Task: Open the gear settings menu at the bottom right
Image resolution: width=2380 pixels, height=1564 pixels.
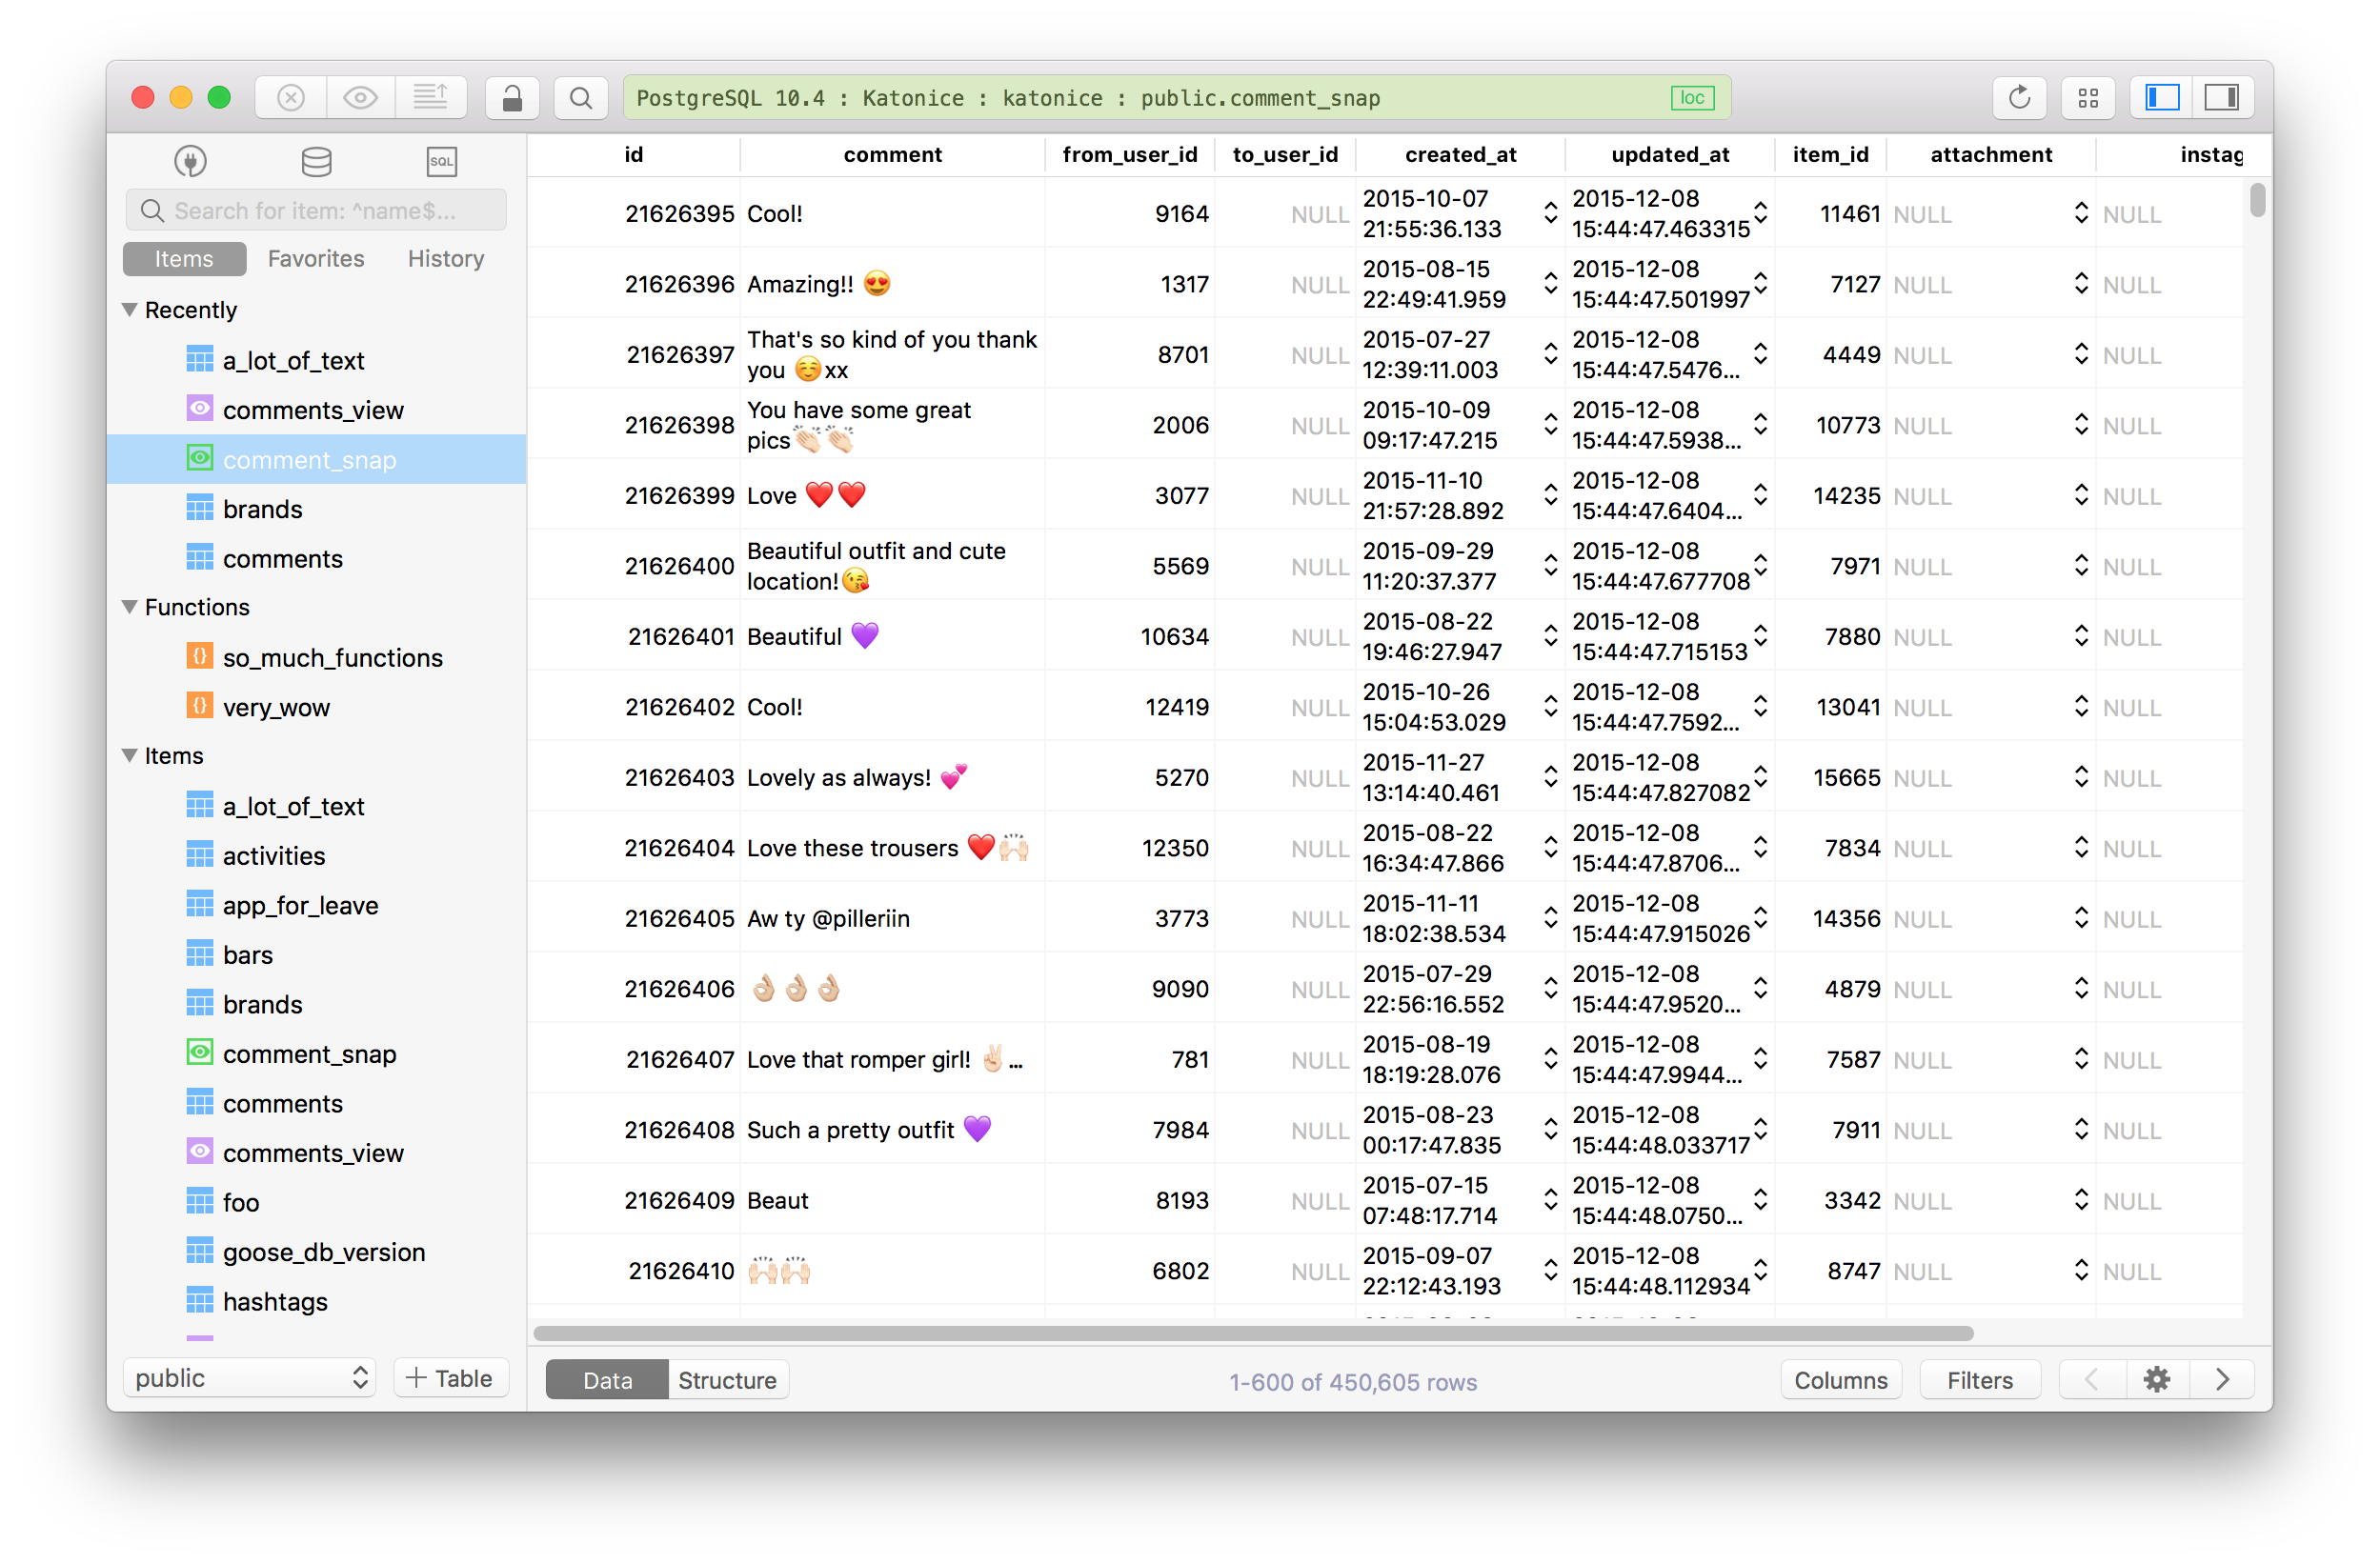Action: coord(2156,1379)
